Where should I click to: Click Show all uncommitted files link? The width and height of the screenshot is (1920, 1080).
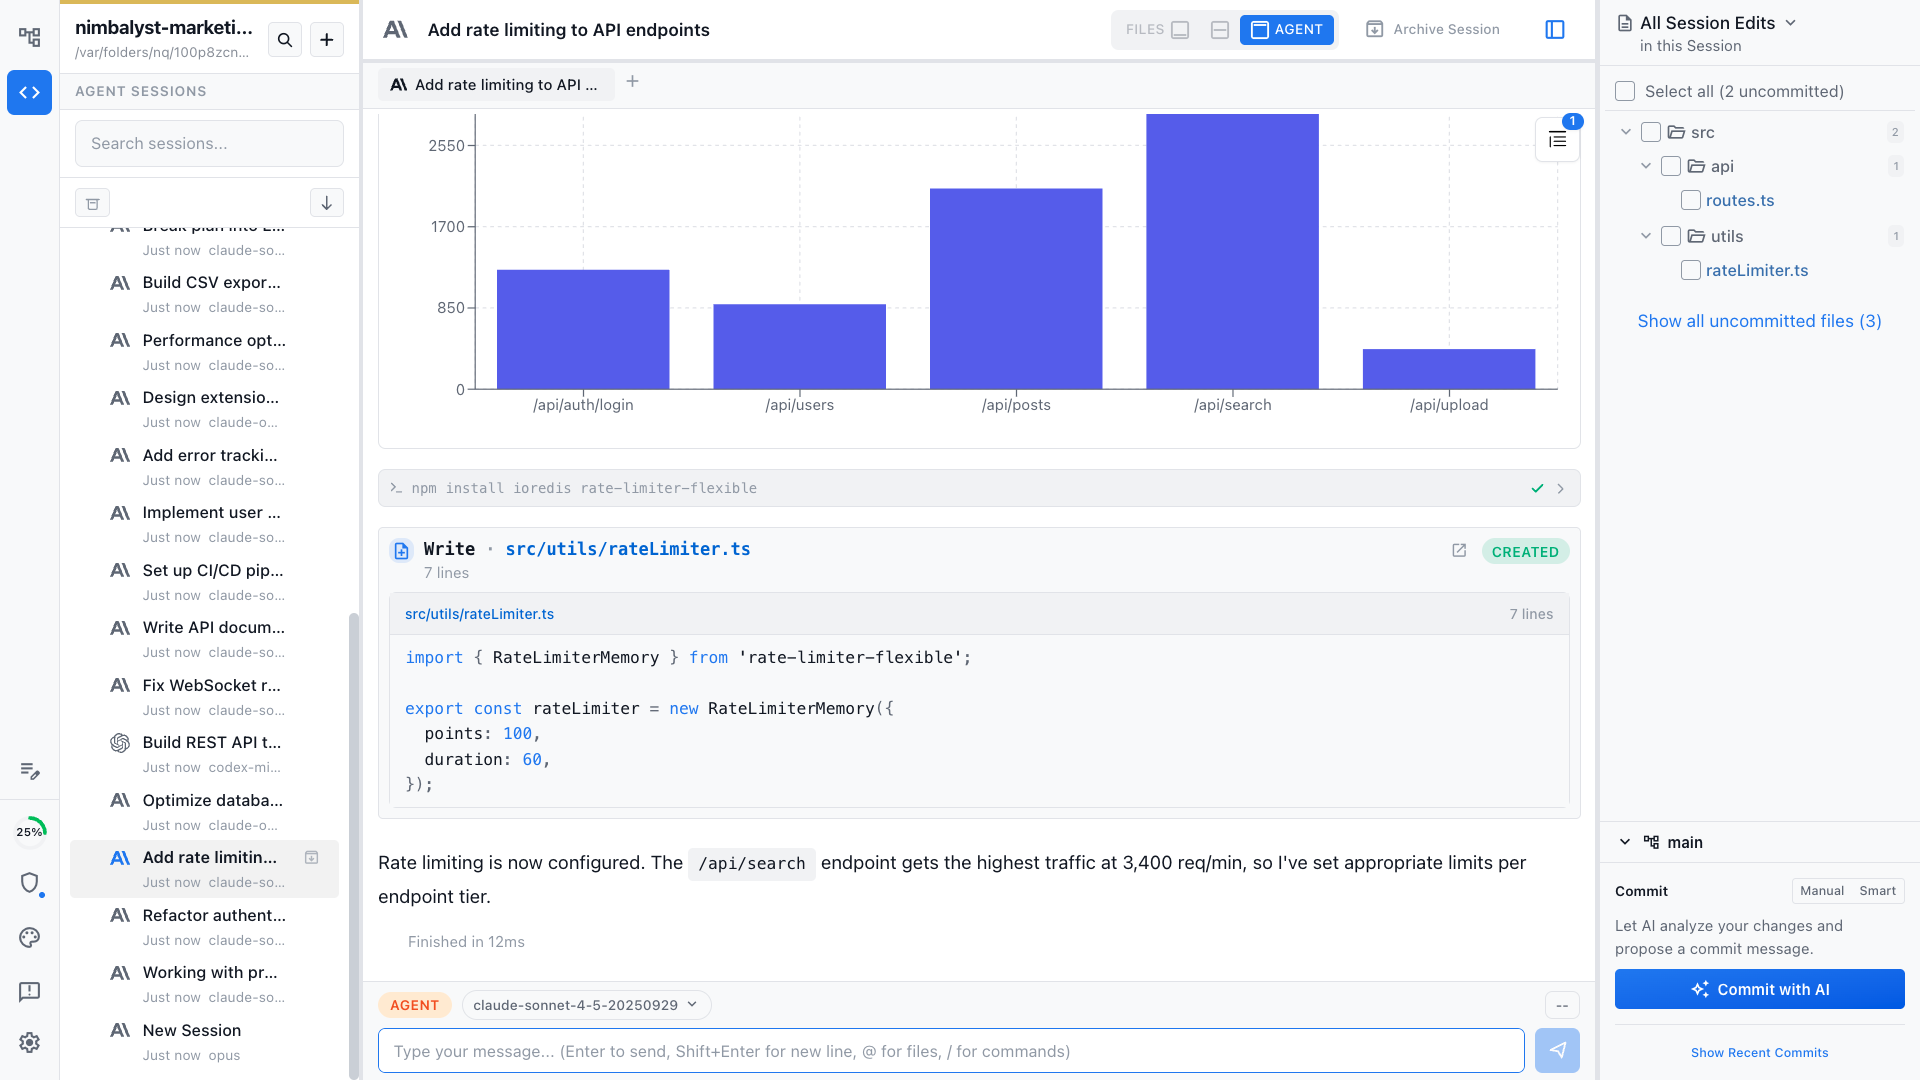(1759, 321)
